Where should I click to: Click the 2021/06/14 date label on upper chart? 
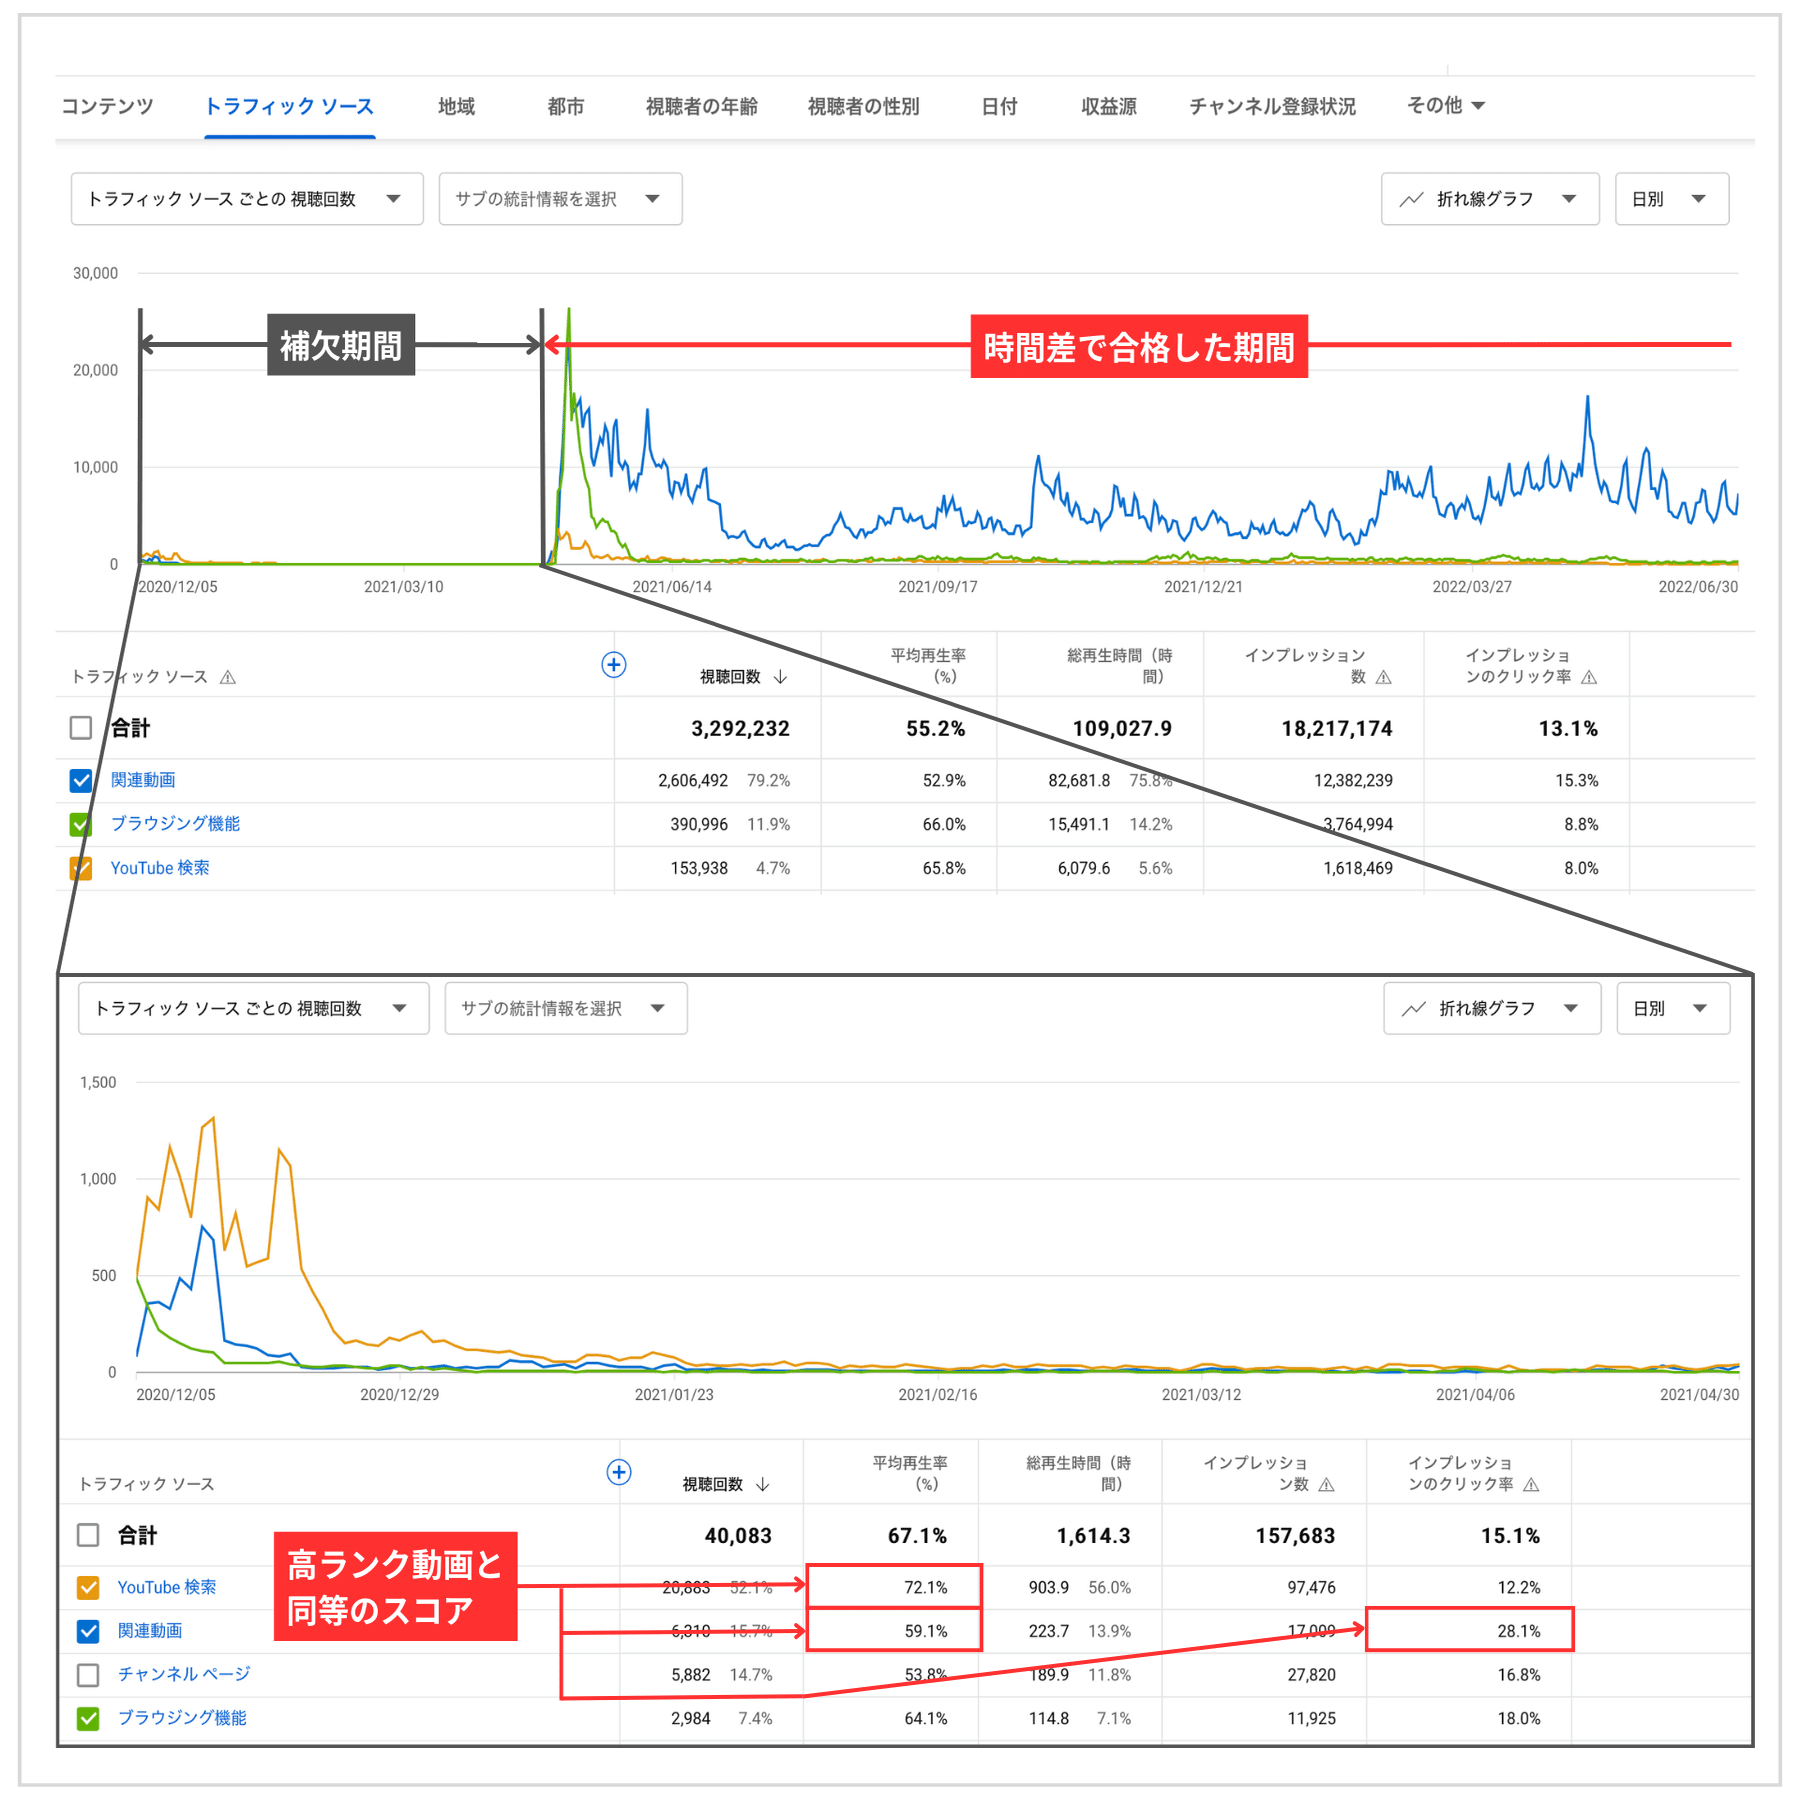(x=672, y=587)
